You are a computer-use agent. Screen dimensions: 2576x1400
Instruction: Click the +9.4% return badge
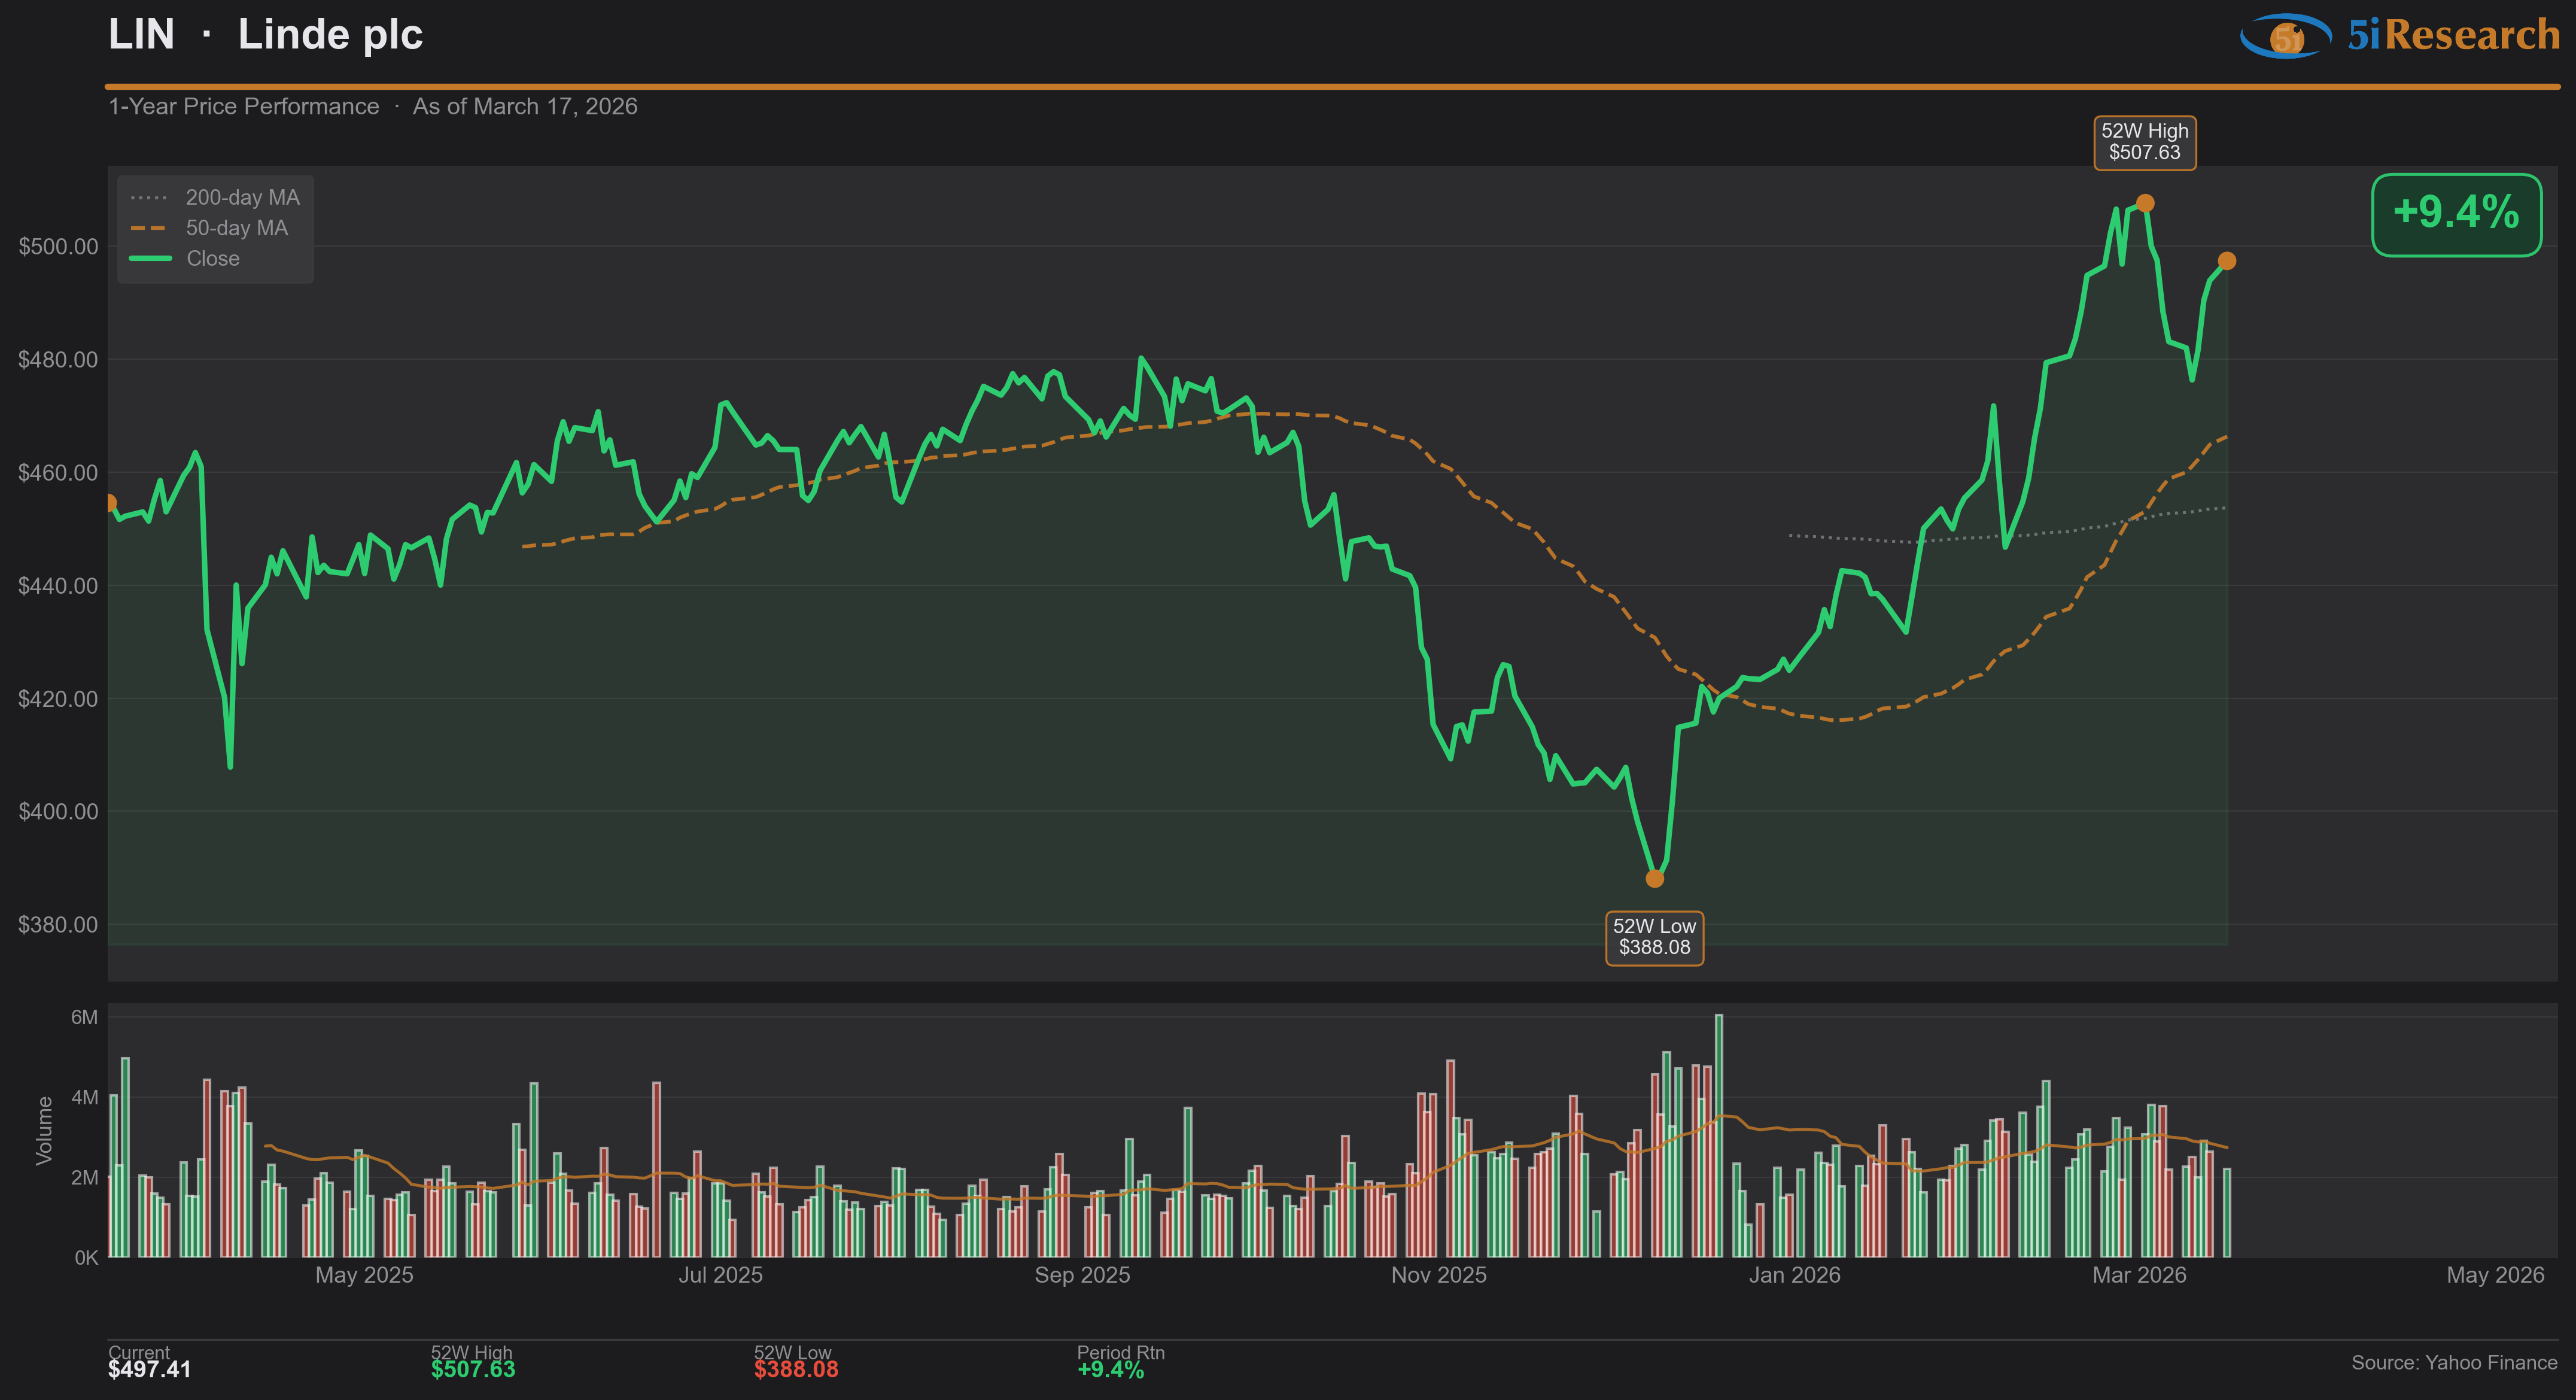pyautogui.click(x=2456, y=214)
